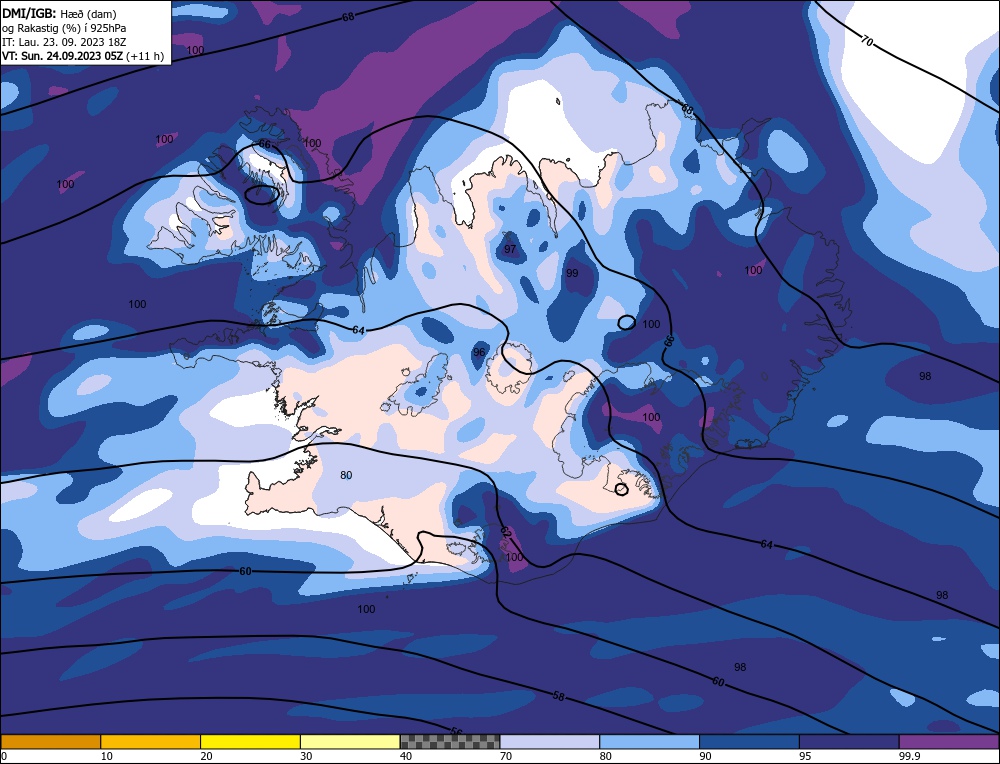
Task: Click the 'DMI/IGB: Hæð (dam)' title text
Action: click(x=59, y=12)
